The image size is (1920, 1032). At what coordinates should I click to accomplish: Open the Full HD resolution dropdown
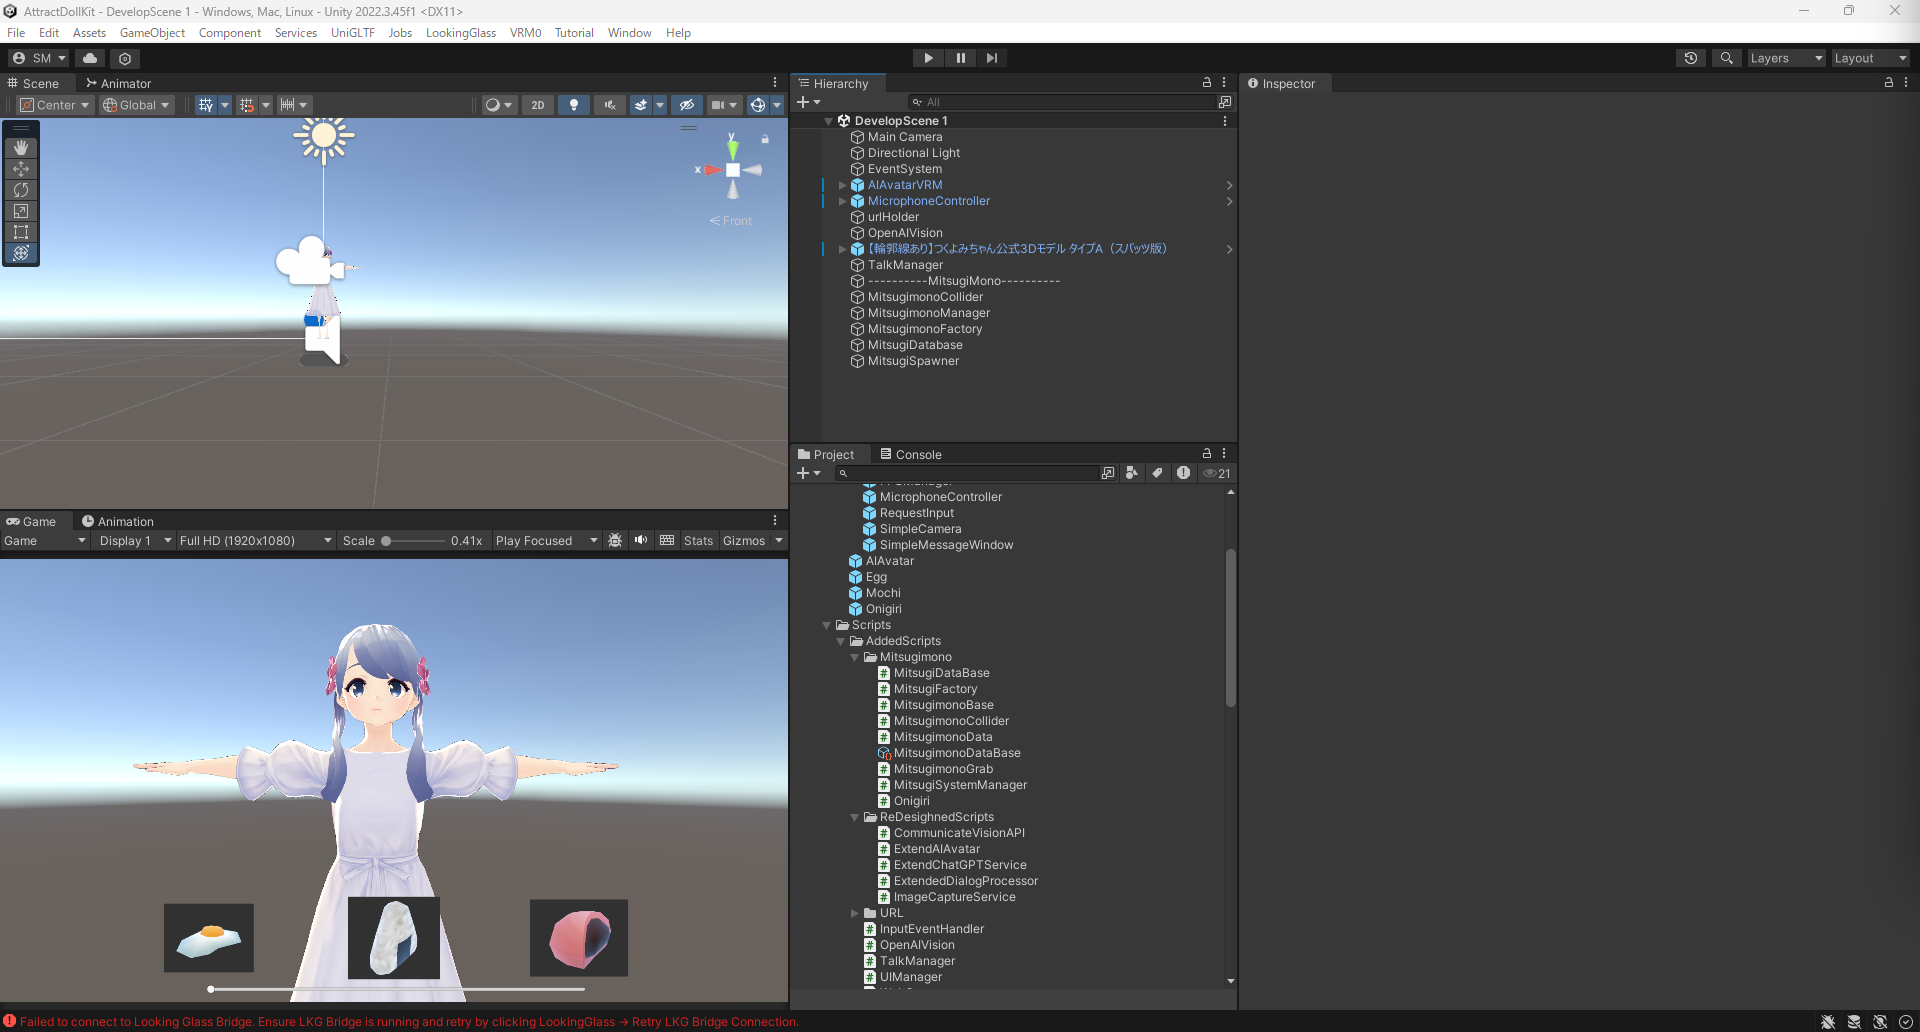click(x=255, y=540)
